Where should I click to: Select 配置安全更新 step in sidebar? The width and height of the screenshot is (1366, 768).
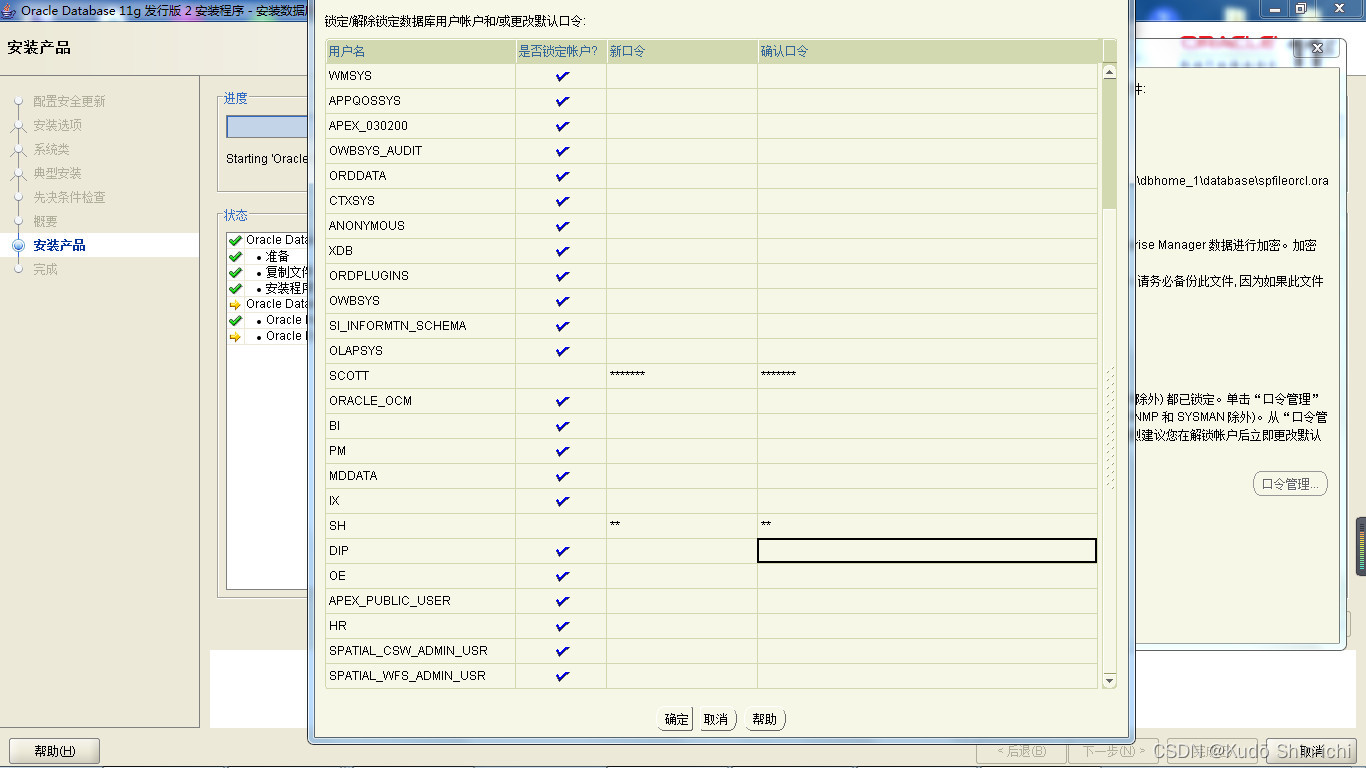69,101
